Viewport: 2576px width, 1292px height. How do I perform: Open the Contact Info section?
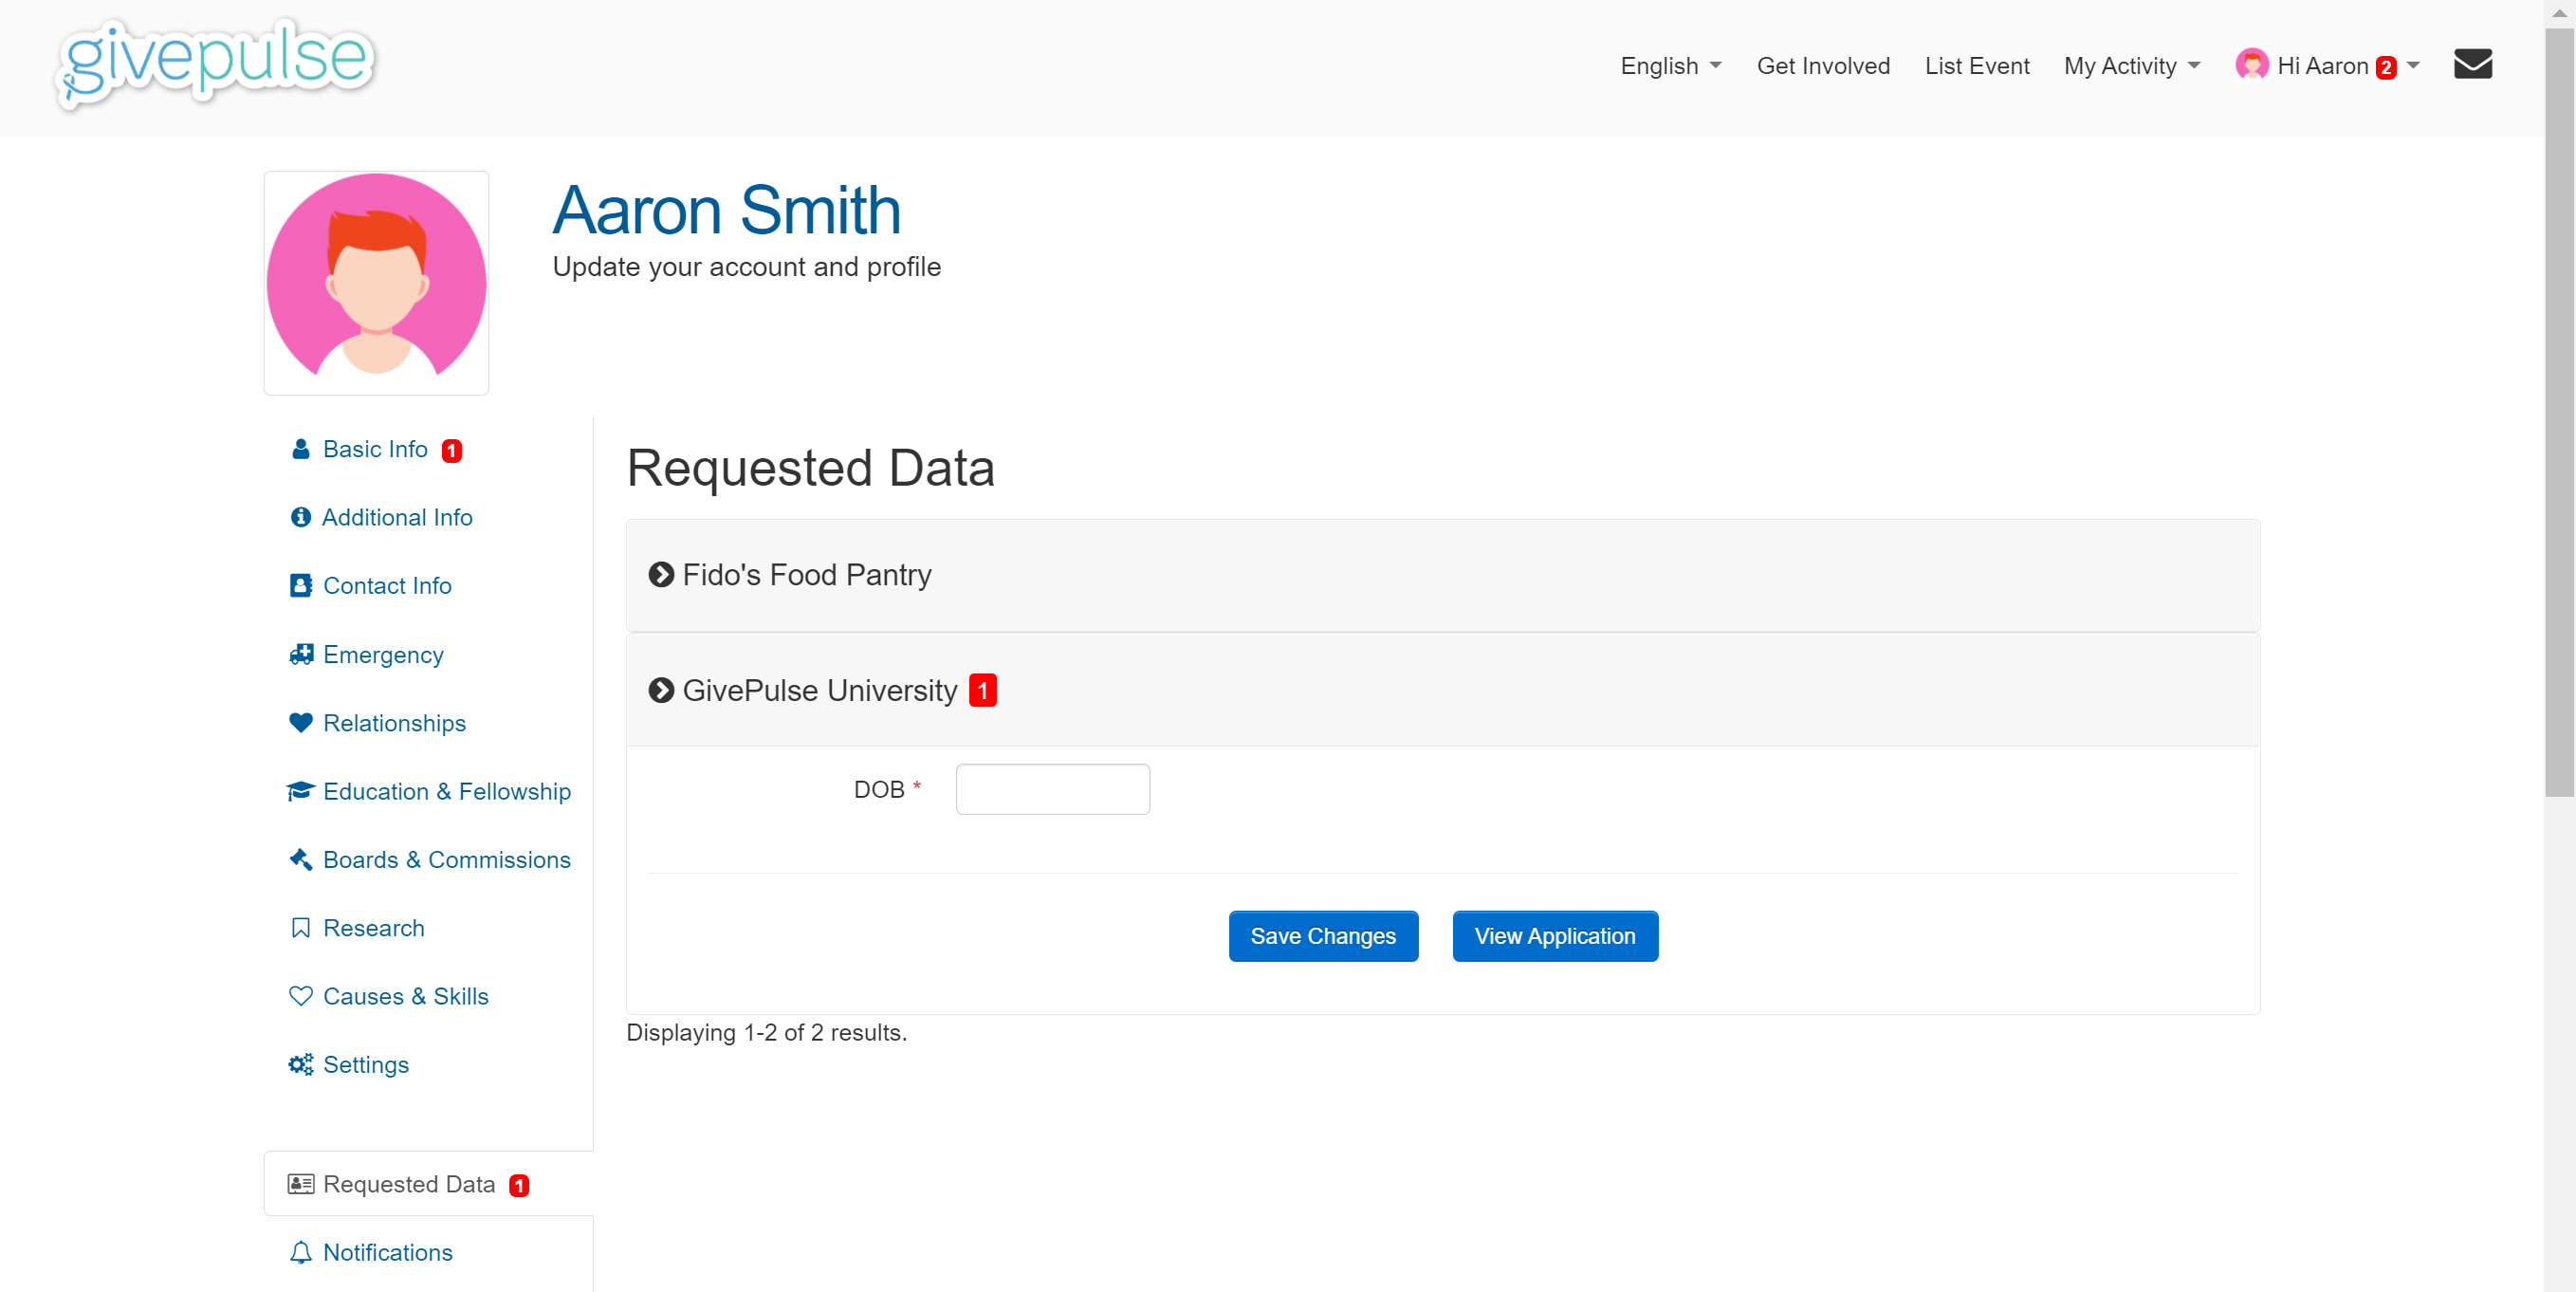387,585
